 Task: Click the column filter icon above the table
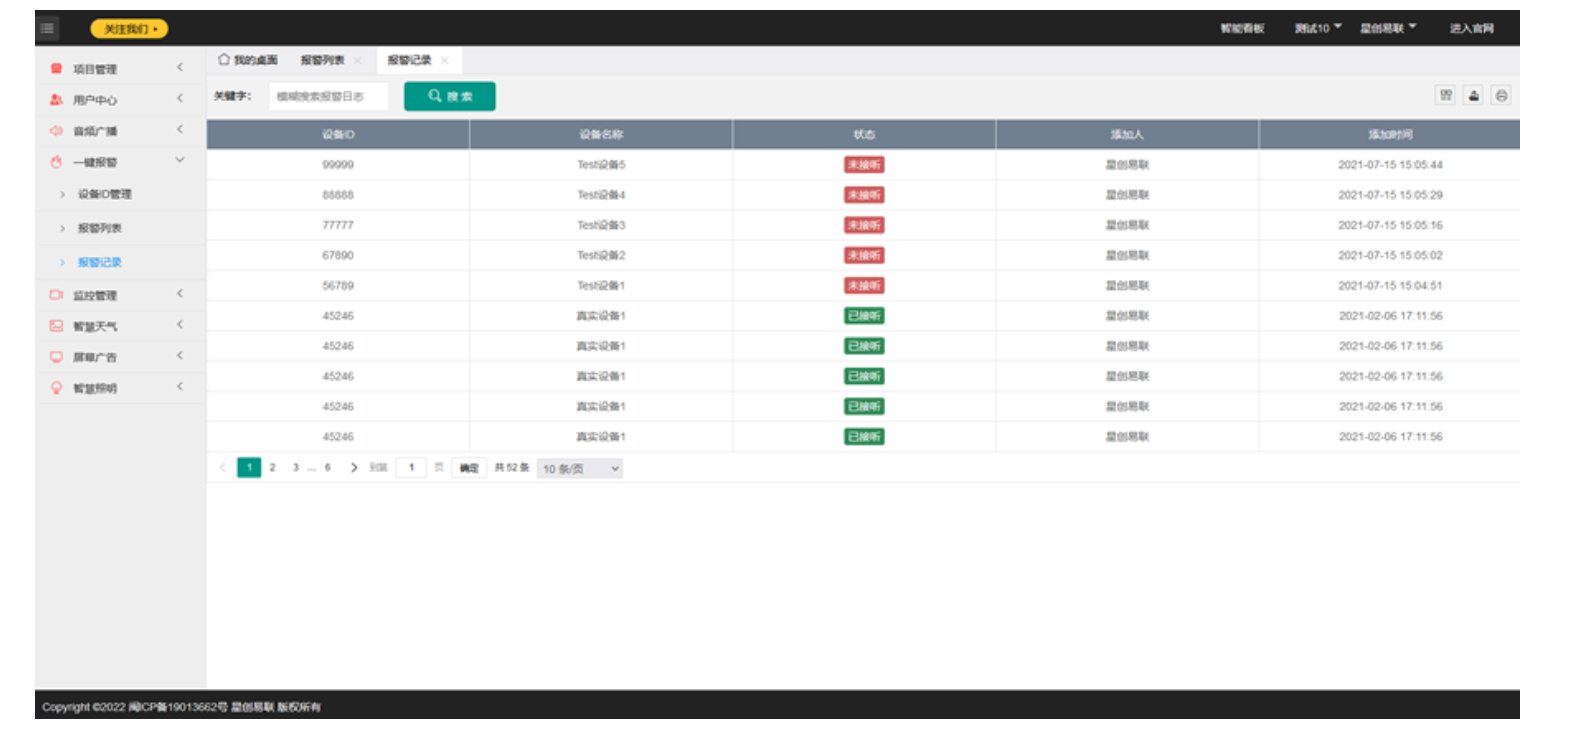click(1445, 95)
